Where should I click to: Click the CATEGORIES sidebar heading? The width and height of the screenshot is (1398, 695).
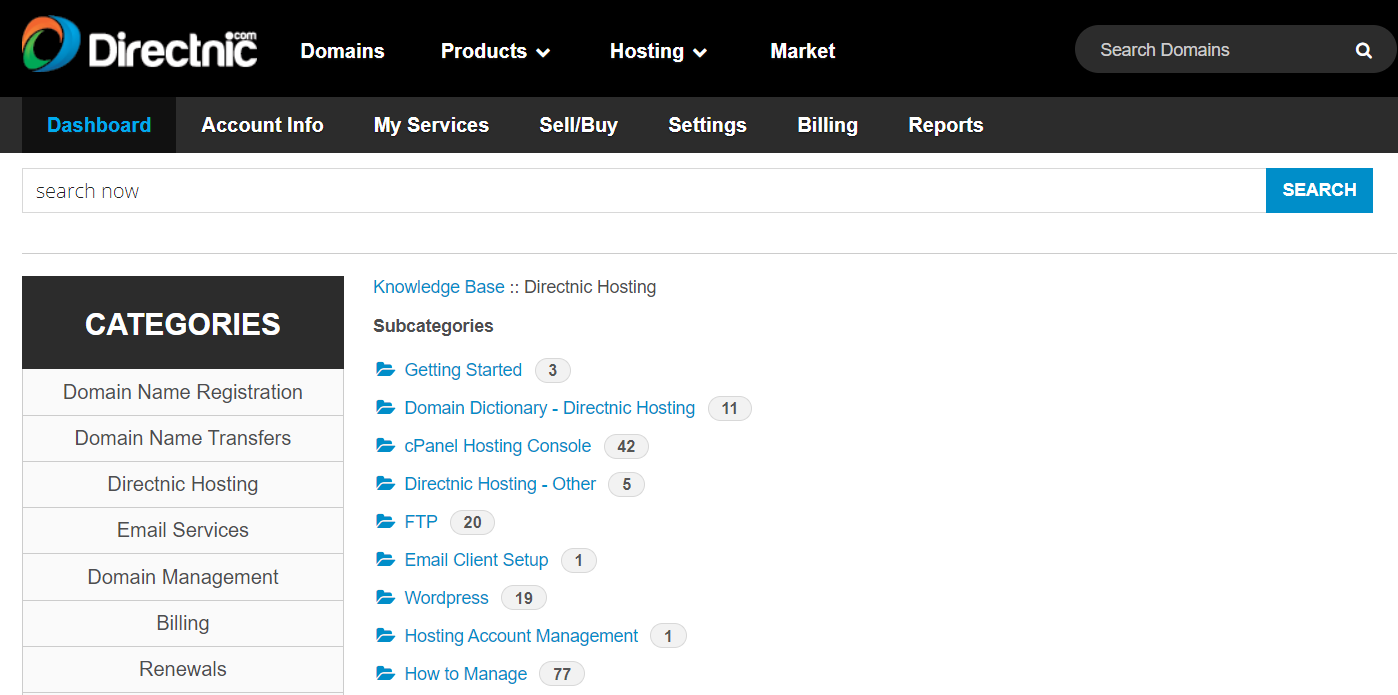(x=183, y=324)
